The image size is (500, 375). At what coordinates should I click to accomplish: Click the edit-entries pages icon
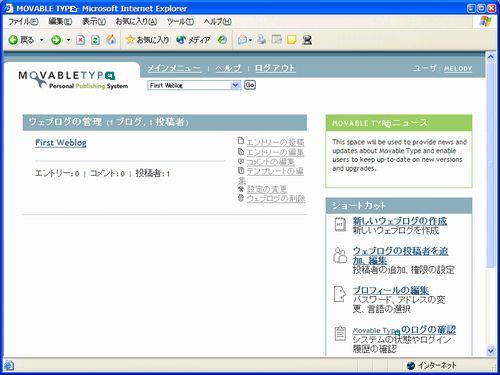[x=241, y=152]
